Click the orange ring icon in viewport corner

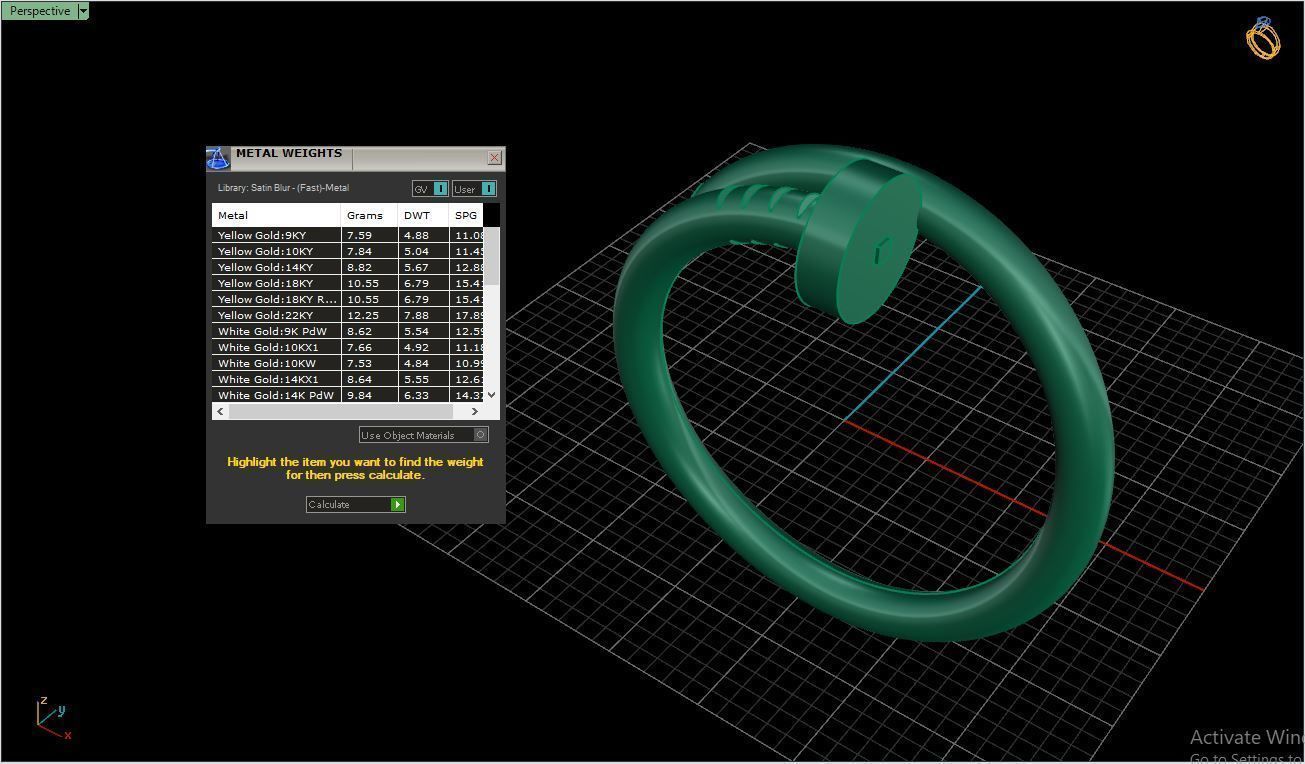point(1263,38)
